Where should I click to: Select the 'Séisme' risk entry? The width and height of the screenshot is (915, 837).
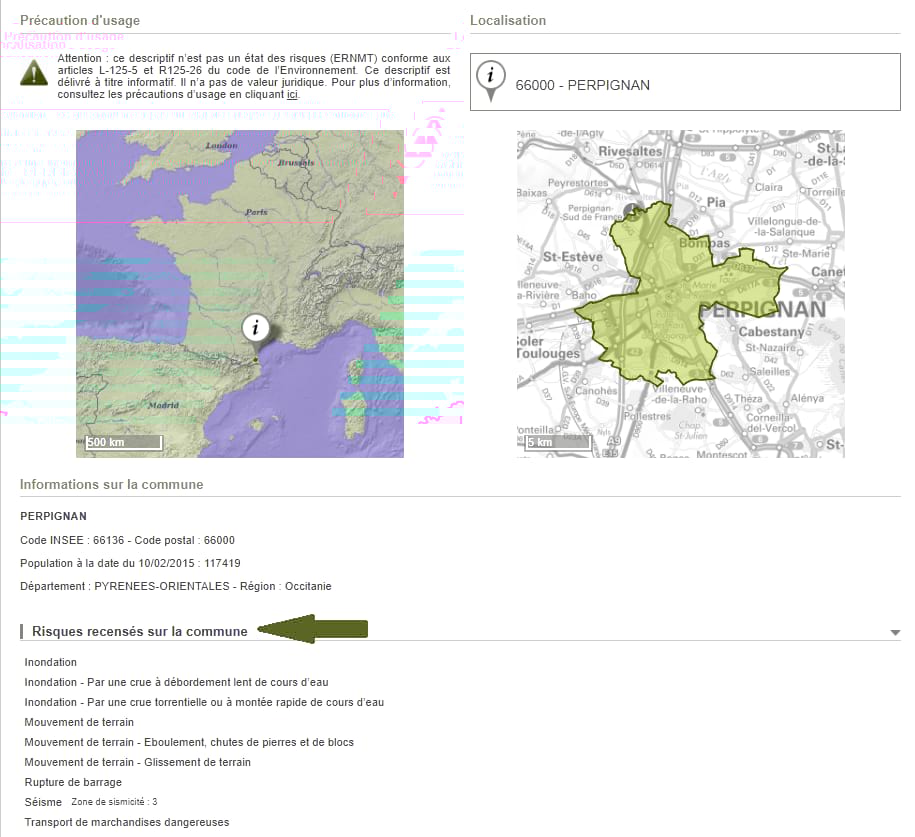click(x=43, y=803)
